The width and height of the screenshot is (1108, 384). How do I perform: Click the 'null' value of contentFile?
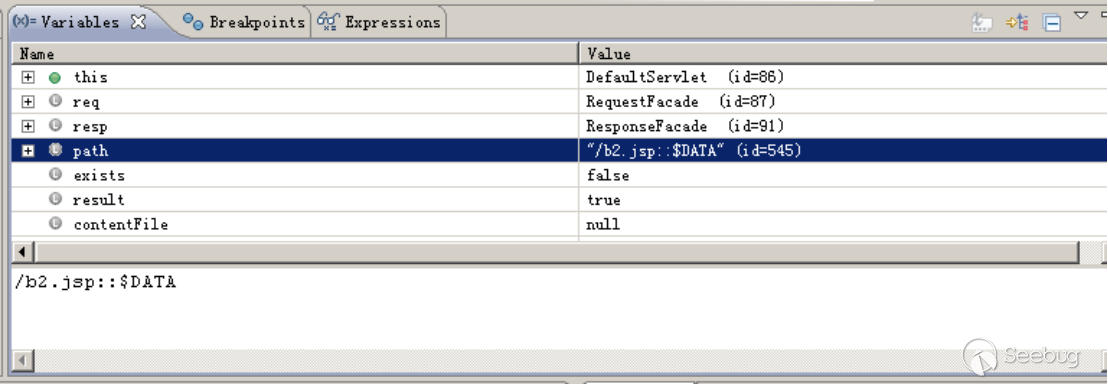click(x=603, y=225)
